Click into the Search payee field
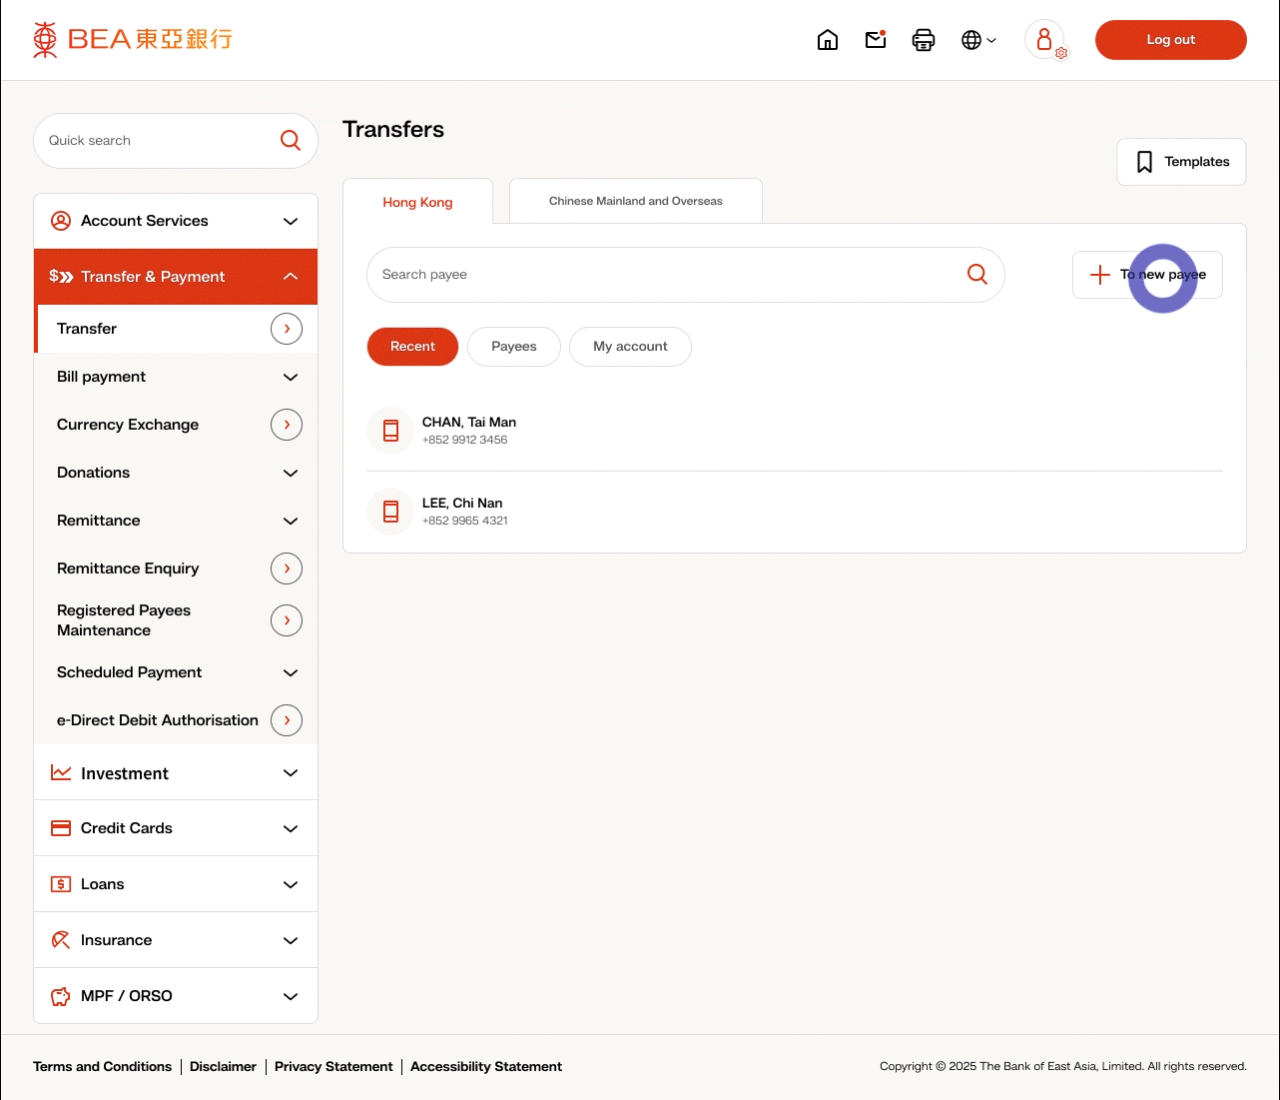The height and width of the screenshot is (1100, 1280). 660,275
